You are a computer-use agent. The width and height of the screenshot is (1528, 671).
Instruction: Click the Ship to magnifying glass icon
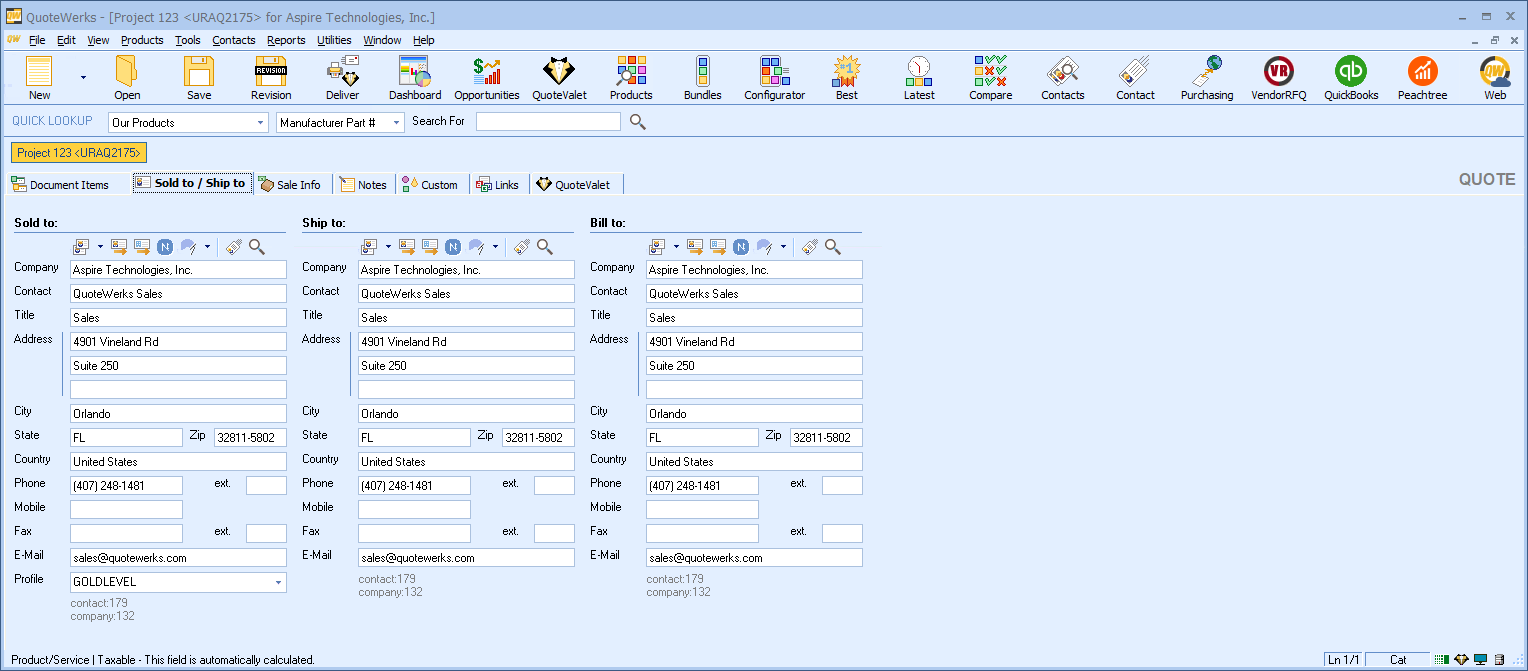pos(545,247)
